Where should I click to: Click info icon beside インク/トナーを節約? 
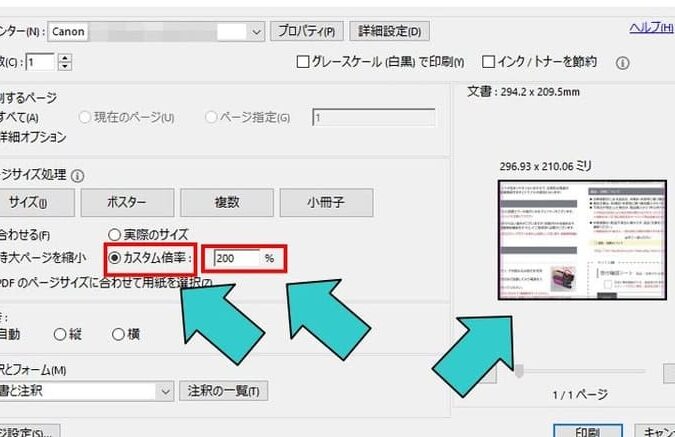(x=622, y=63)
